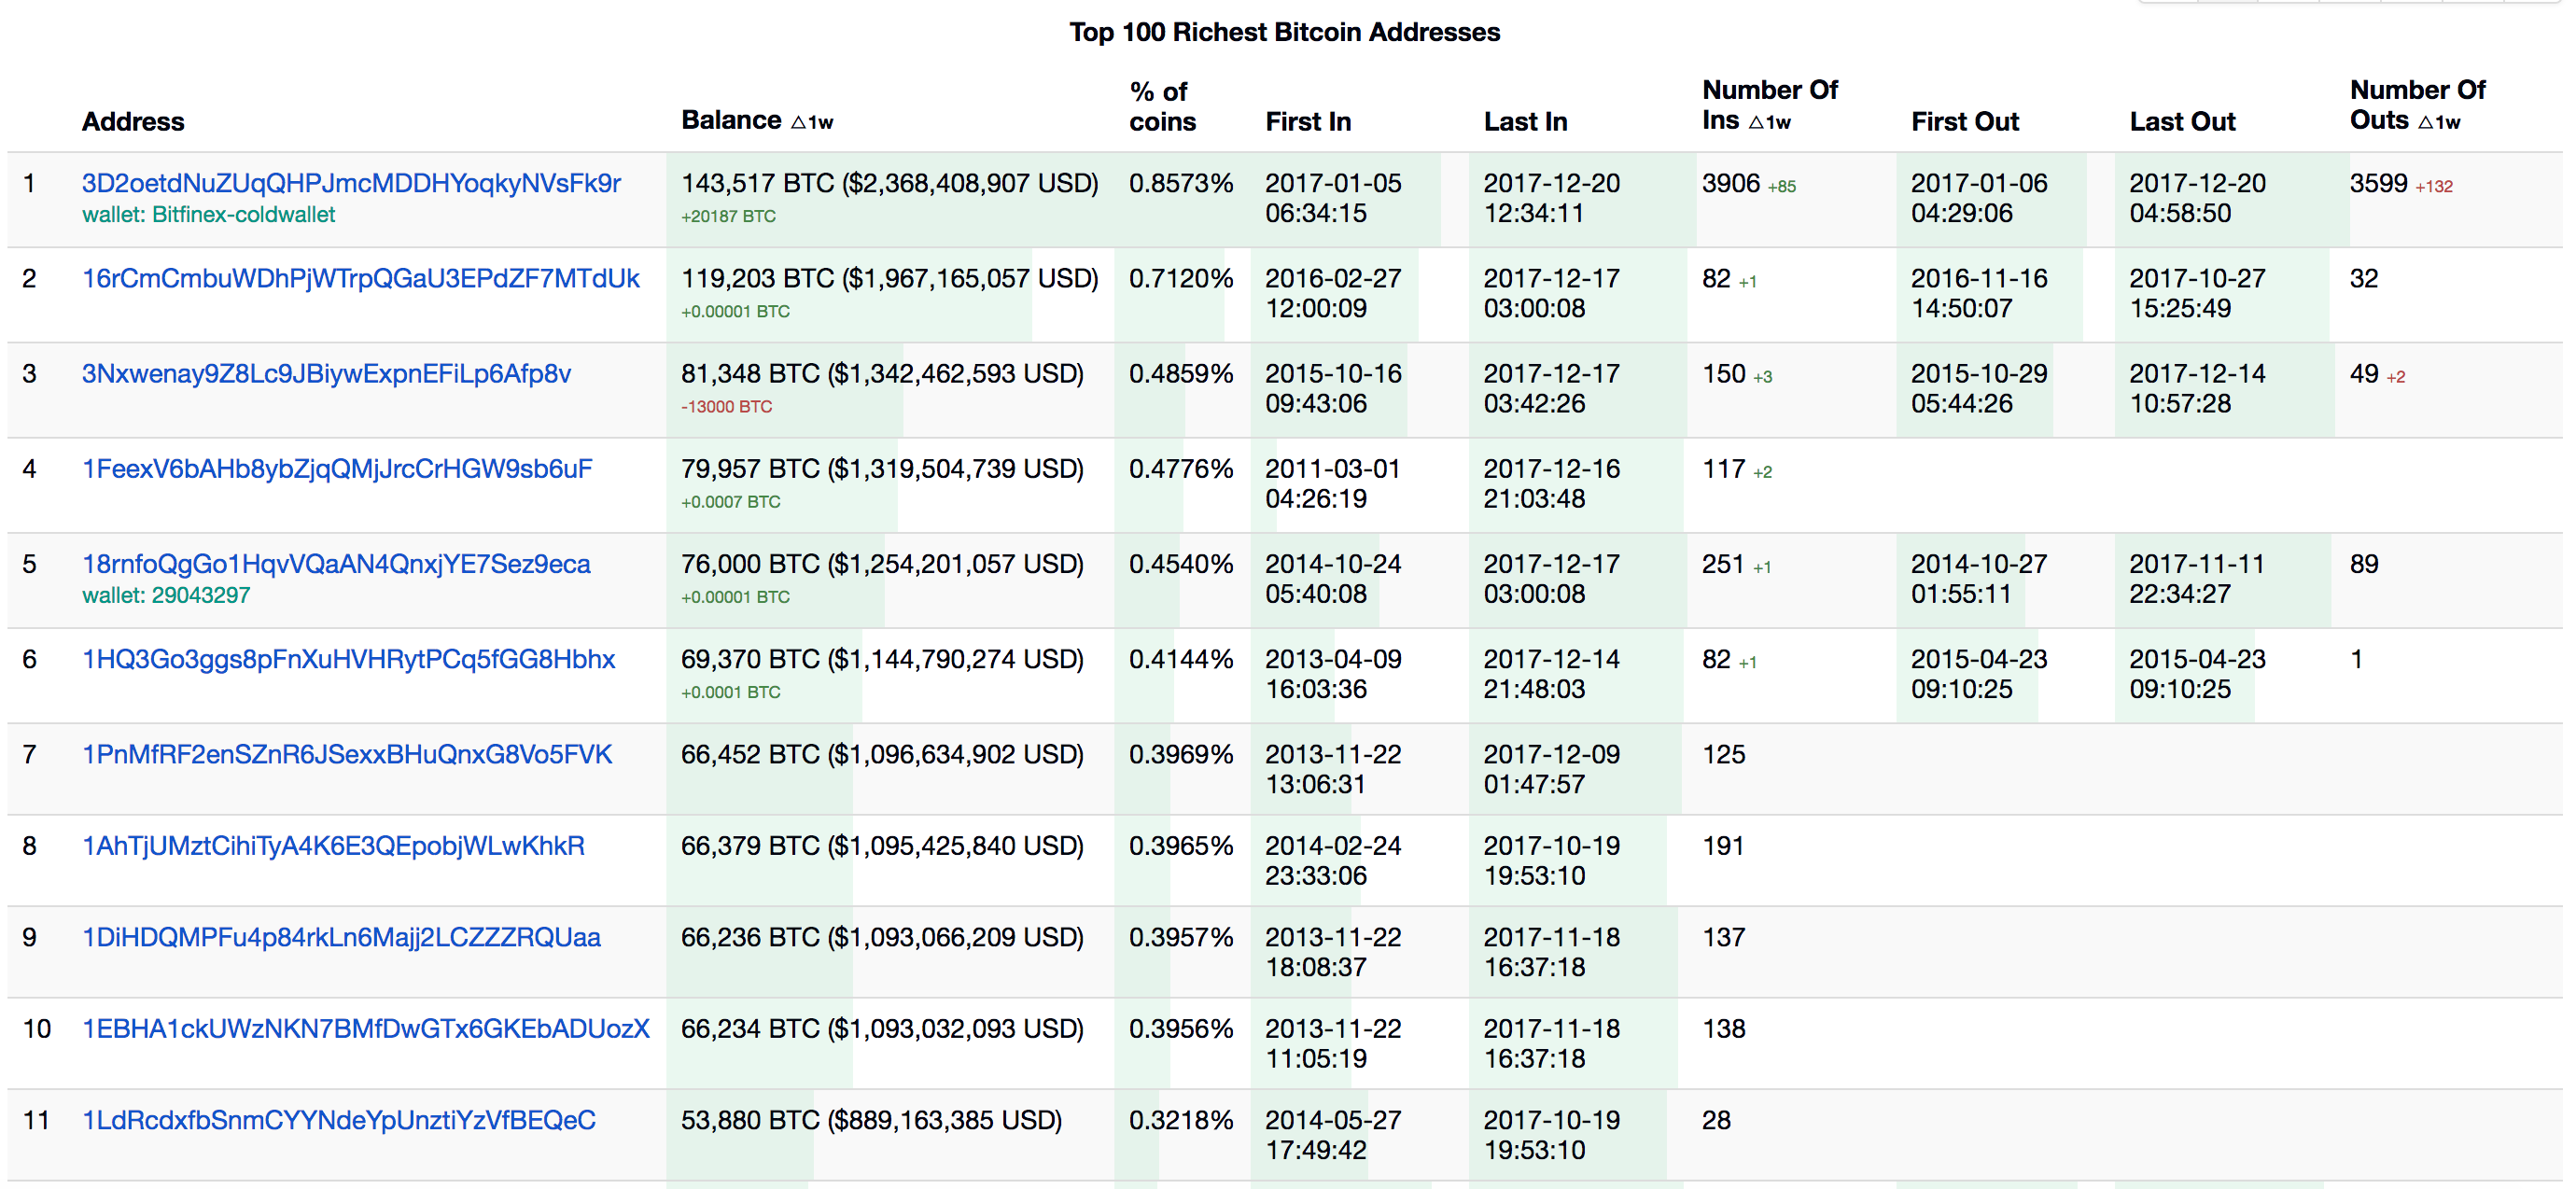Click the Address column header
This screenshot has width=2576, height=1189.
pos(133,121)
